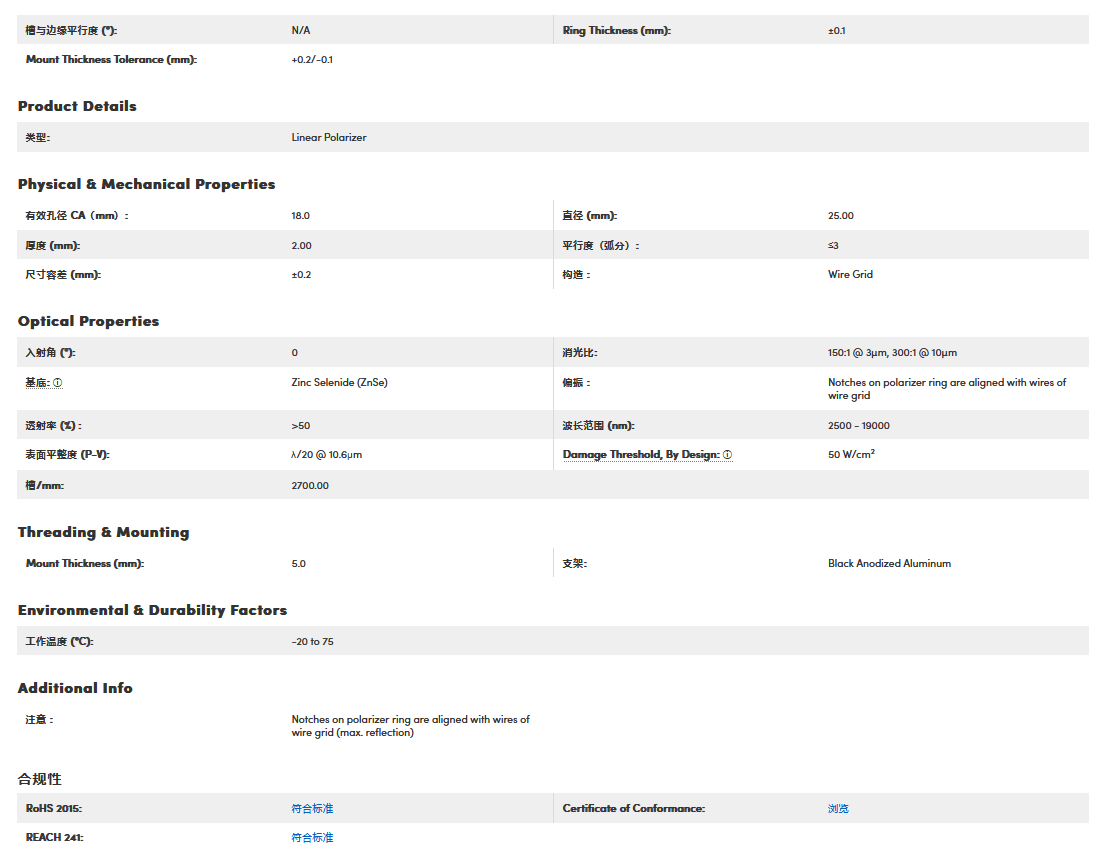Click the 50 W/cm² damage threshold value
This screenshot has height=861, width=1105.
click(x=851, y=454)
